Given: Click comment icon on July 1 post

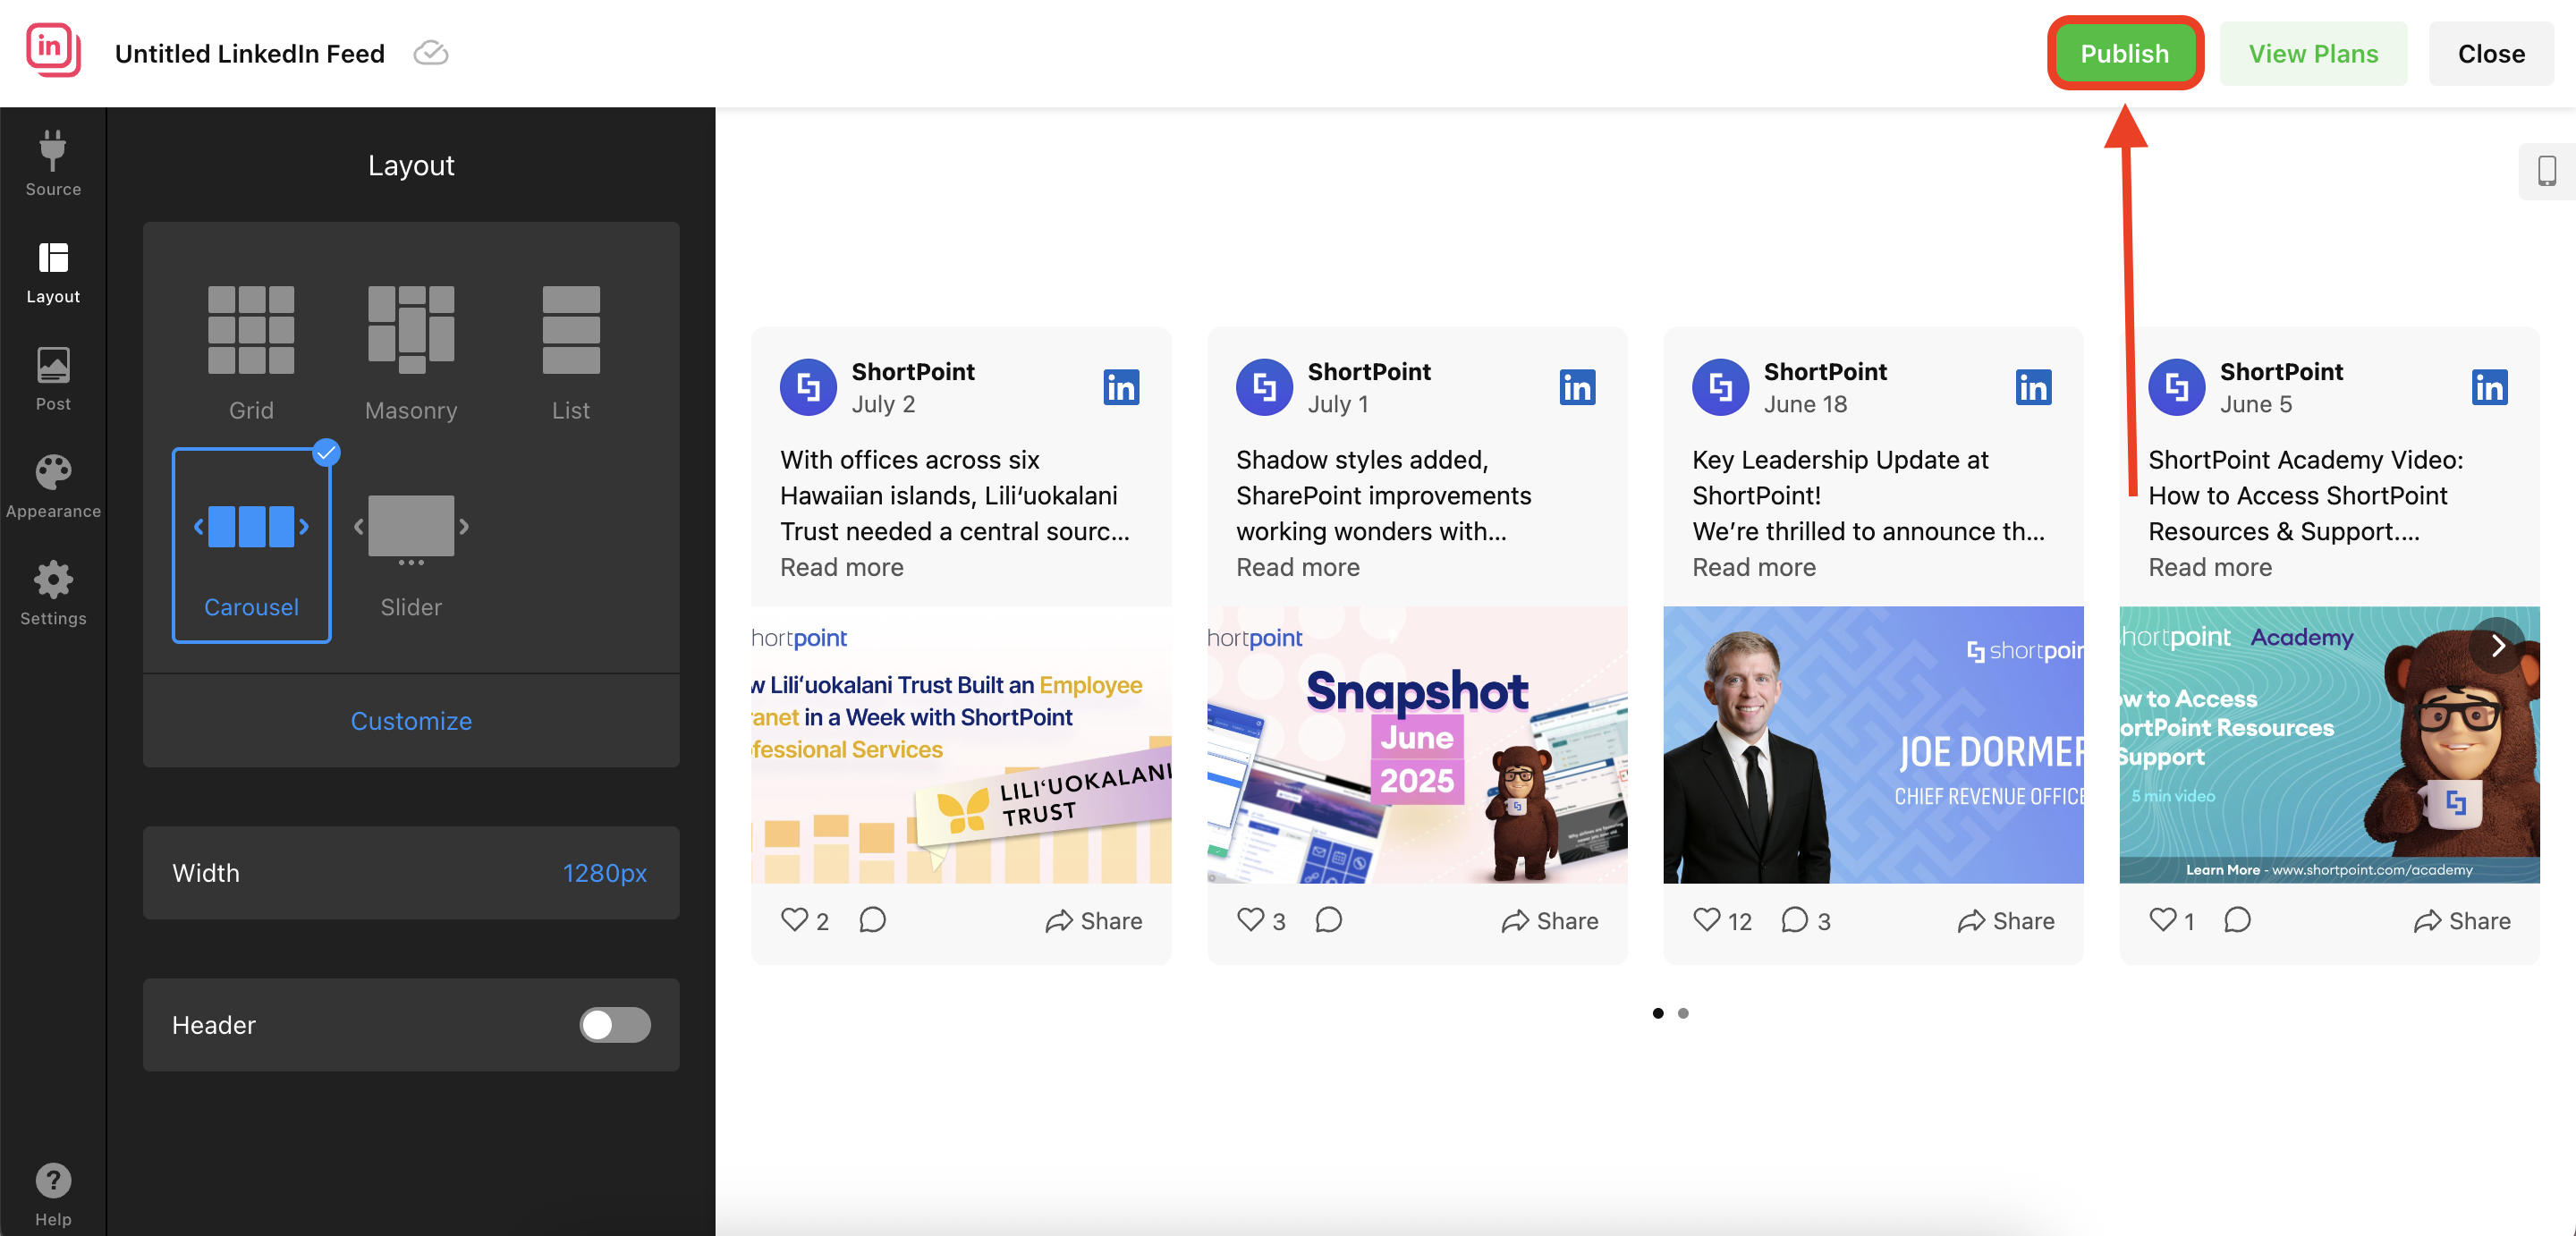Looking at the screenshot, I should click(x=1328, y=919).
